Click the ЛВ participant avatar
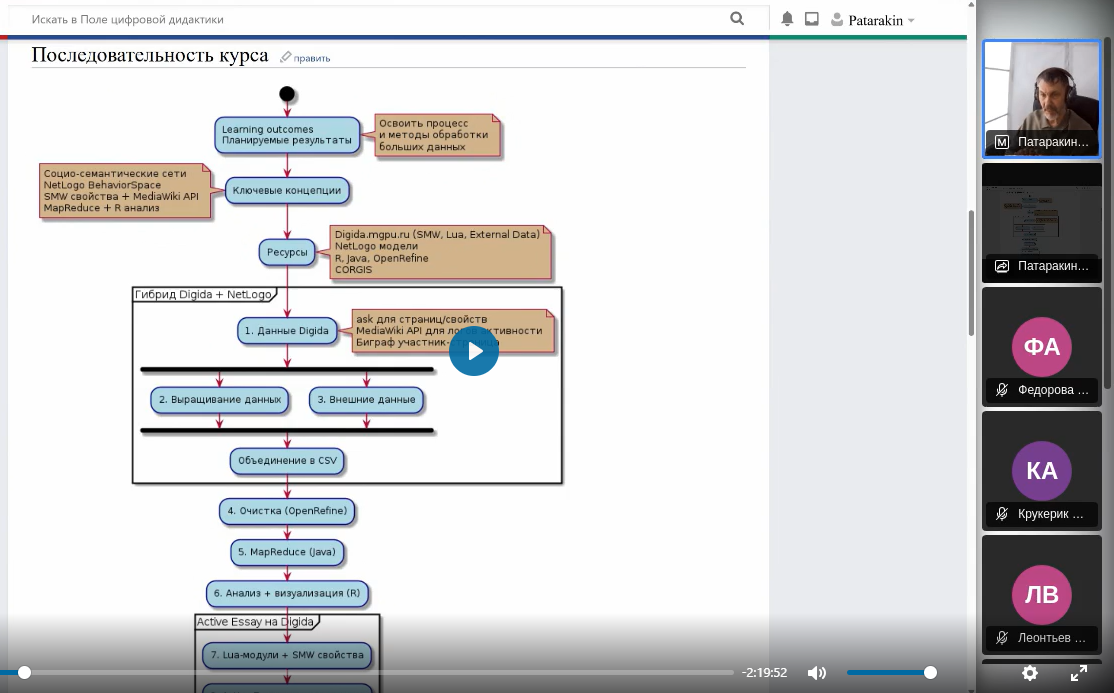 tap(1041, 594)
